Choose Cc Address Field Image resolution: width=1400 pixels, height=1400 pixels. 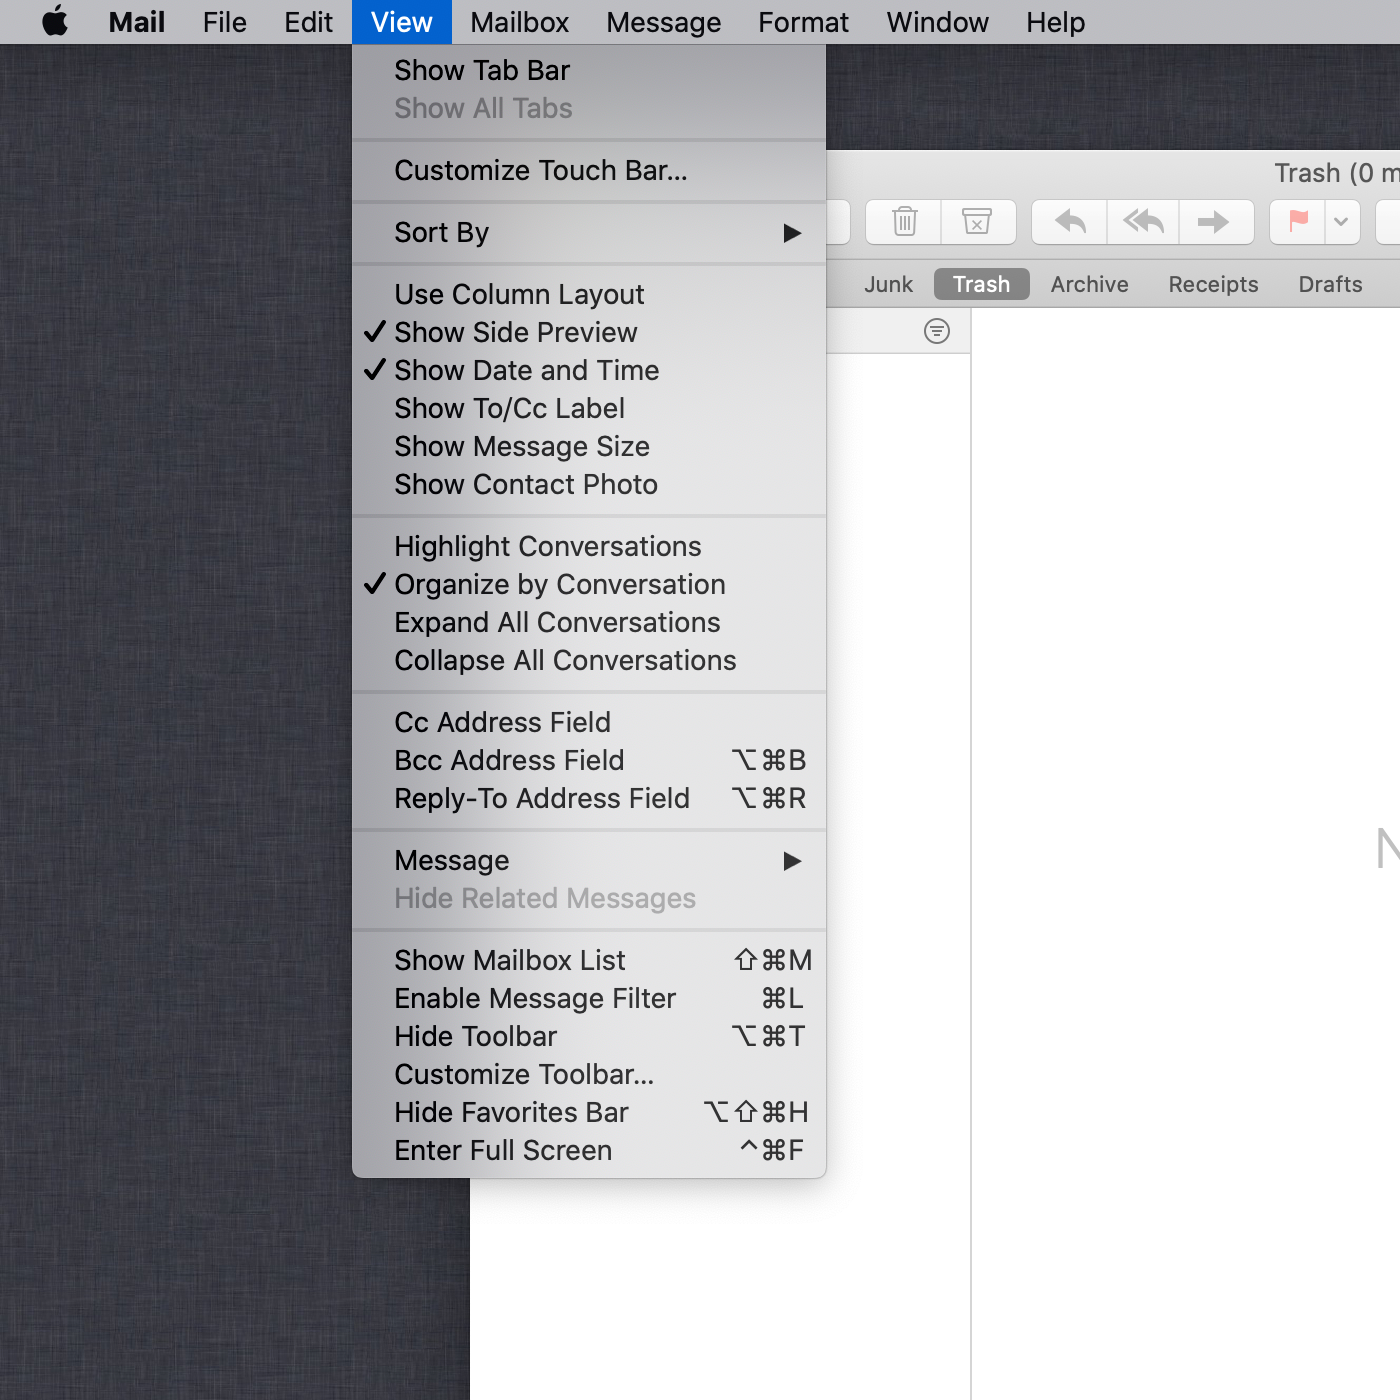click(x=589, y=722)
